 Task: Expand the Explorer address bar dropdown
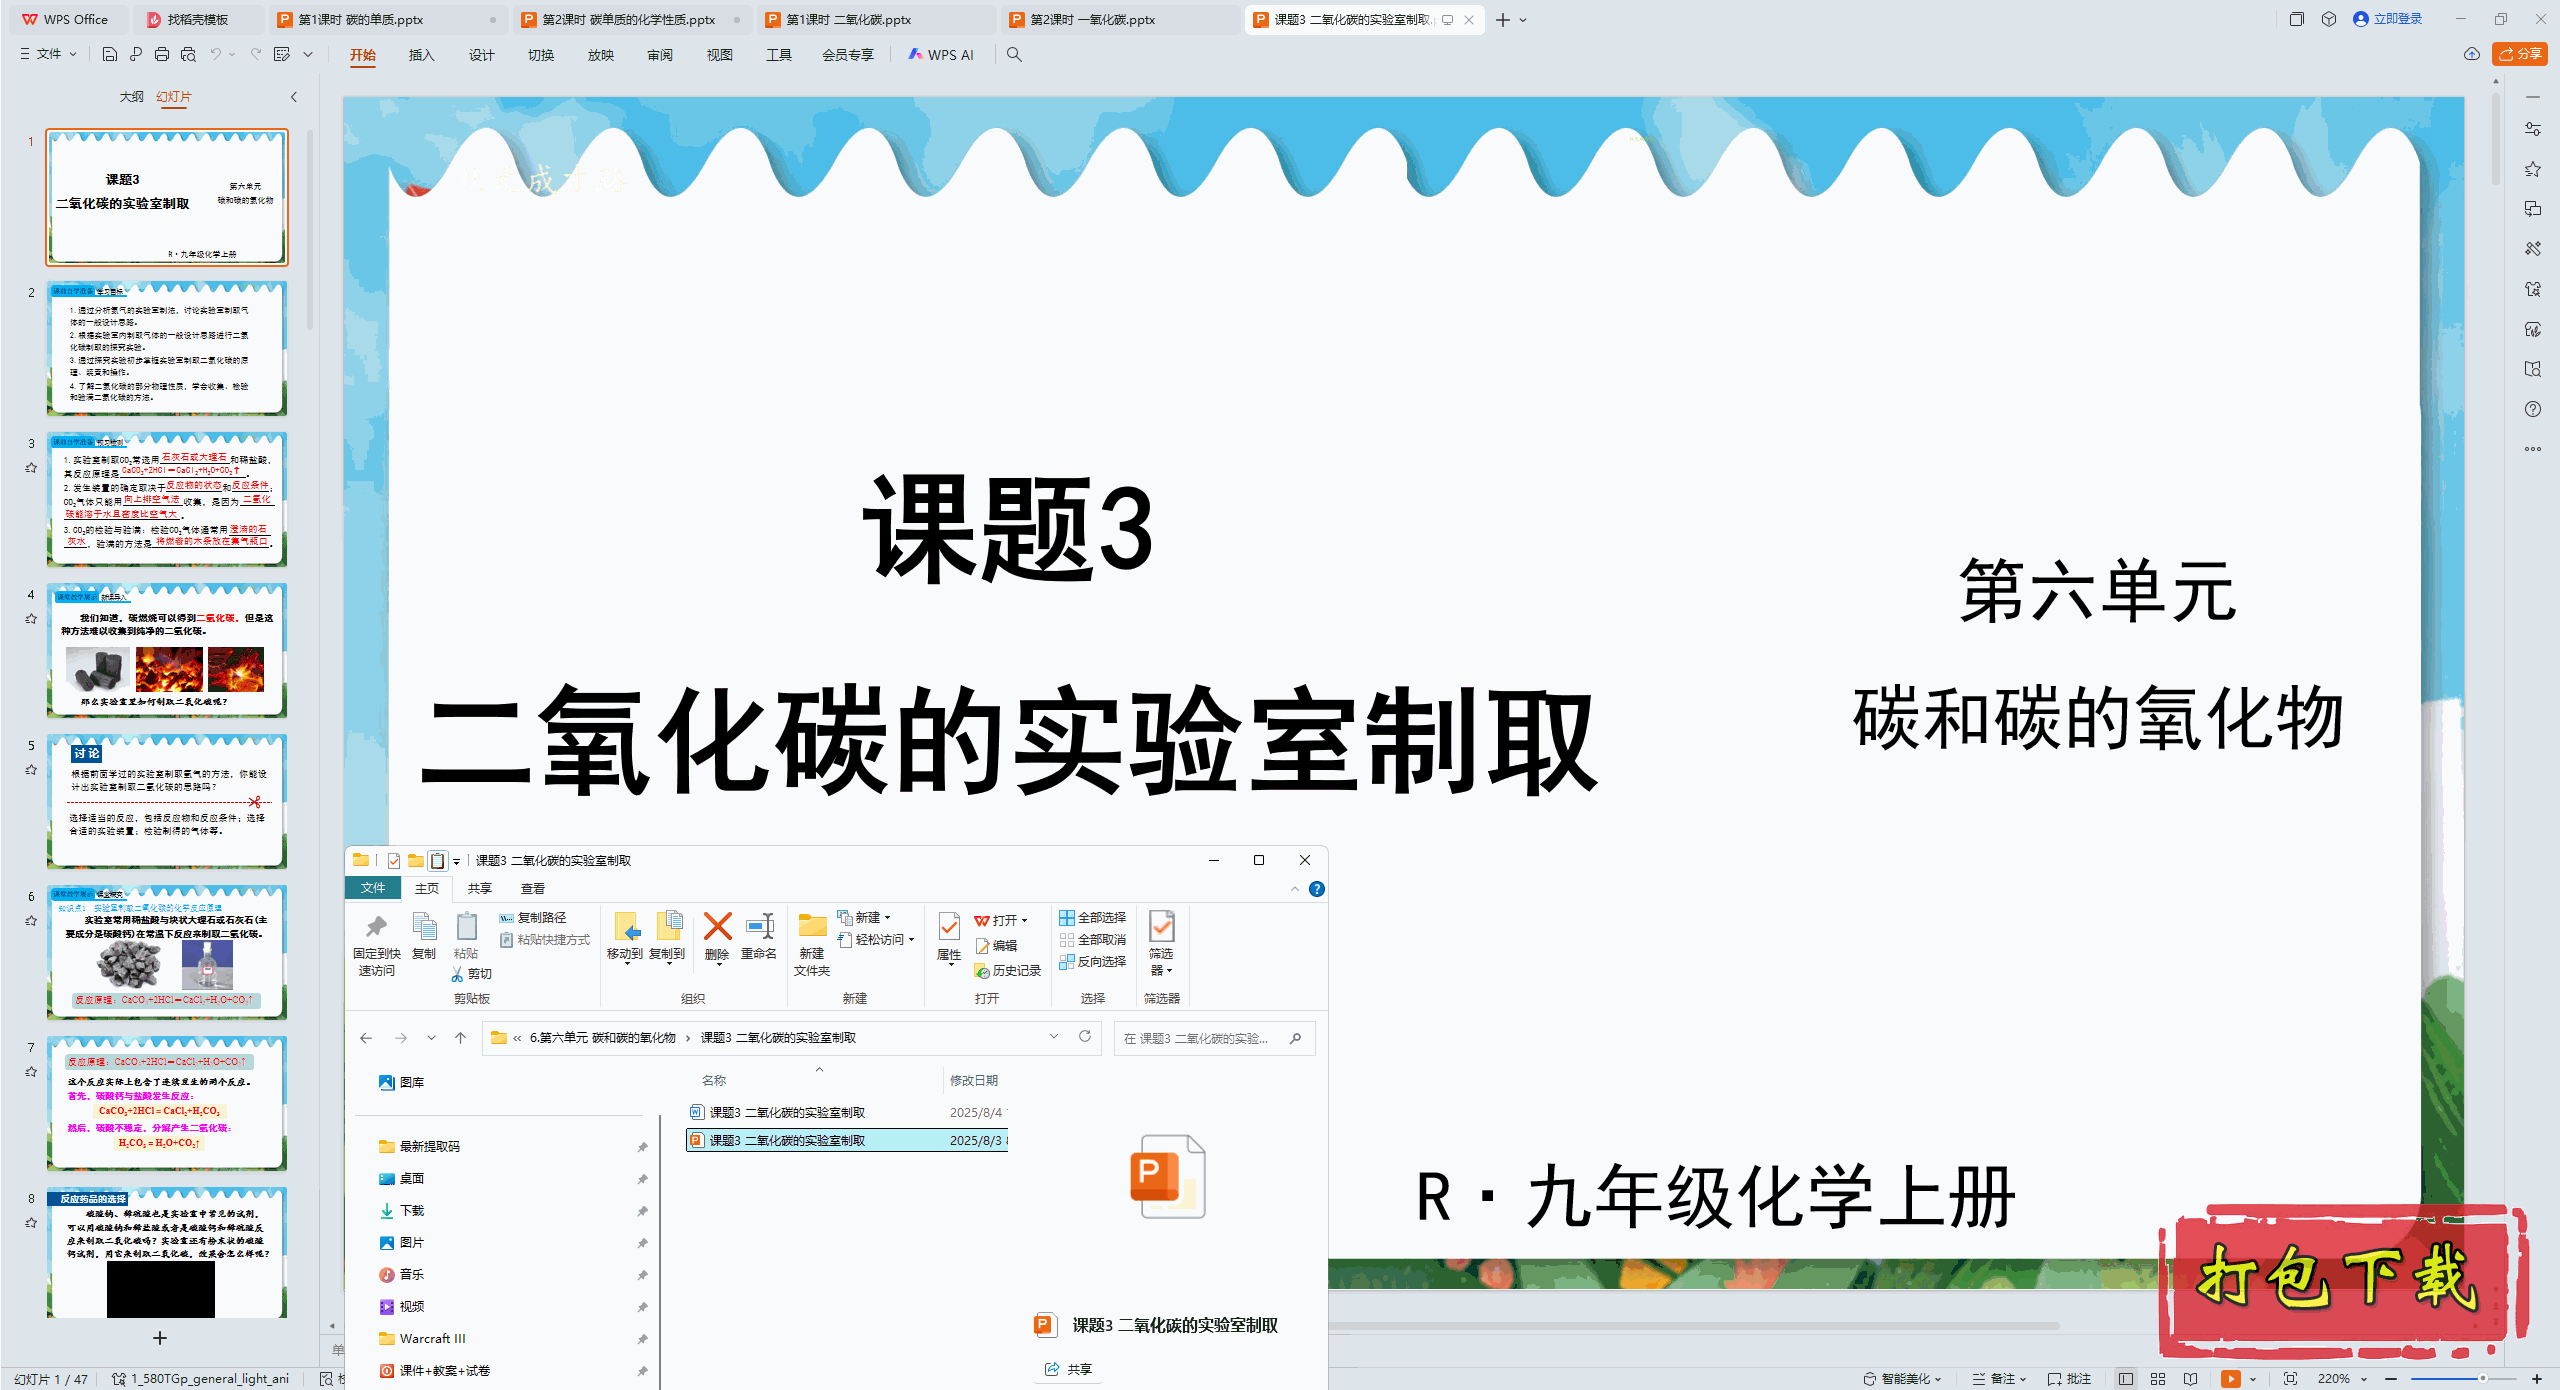tap(1053, 1037)
